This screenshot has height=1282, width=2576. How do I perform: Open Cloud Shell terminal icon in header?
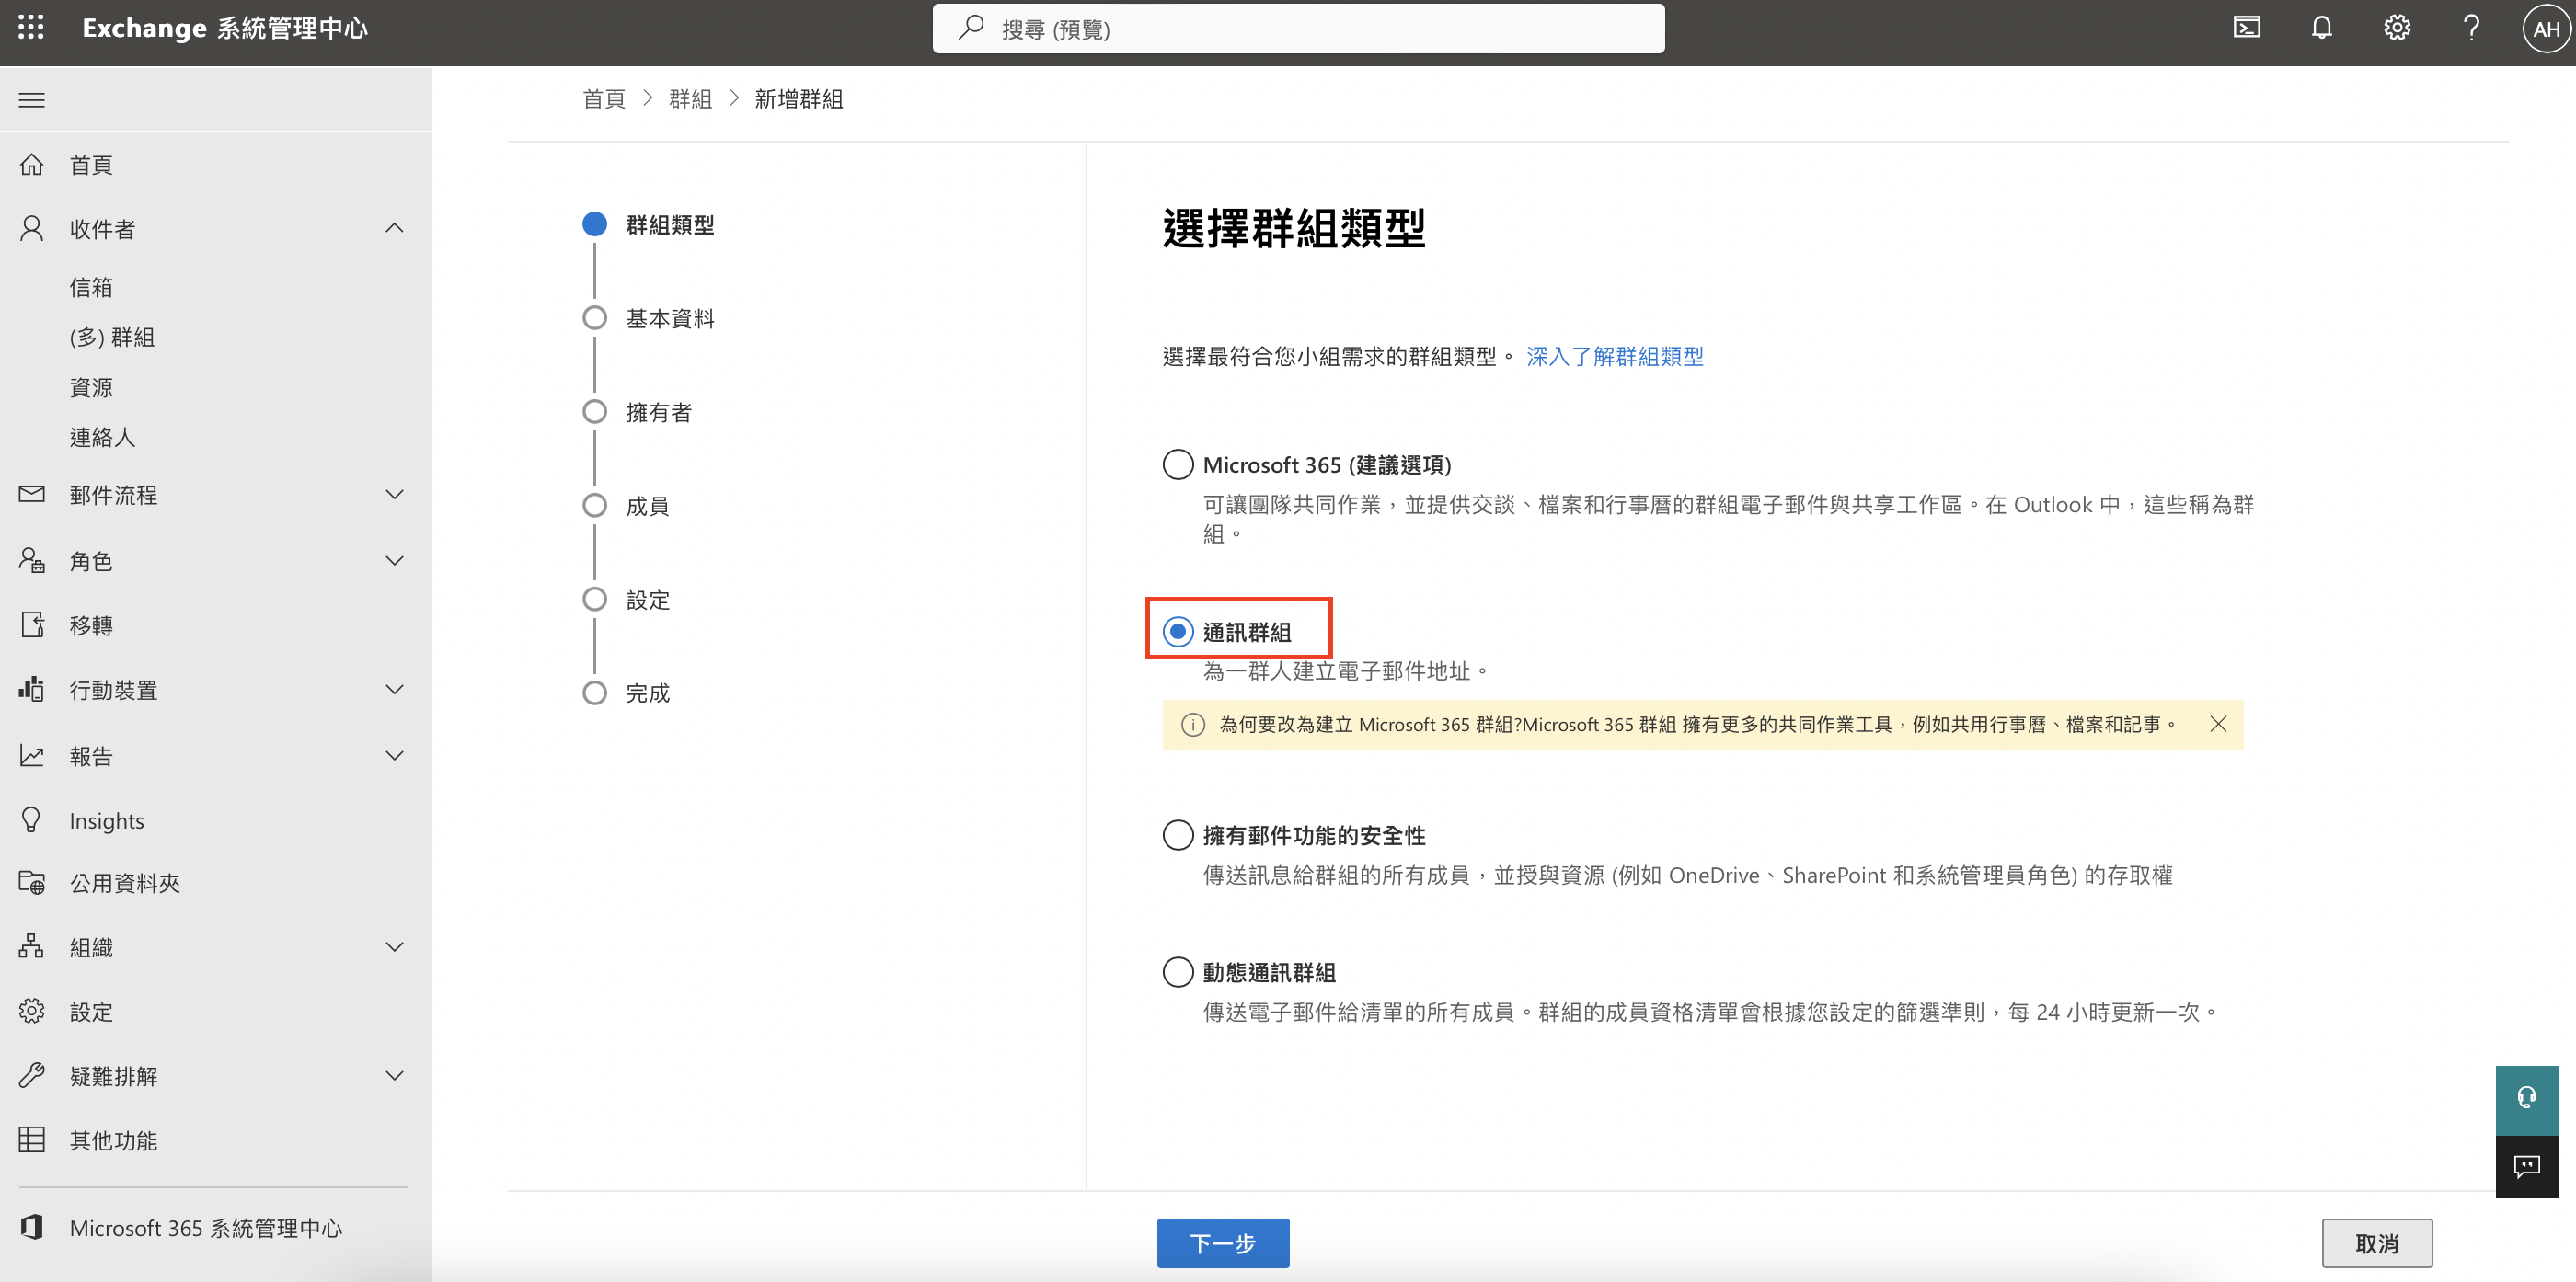[x=2246, y=28]
